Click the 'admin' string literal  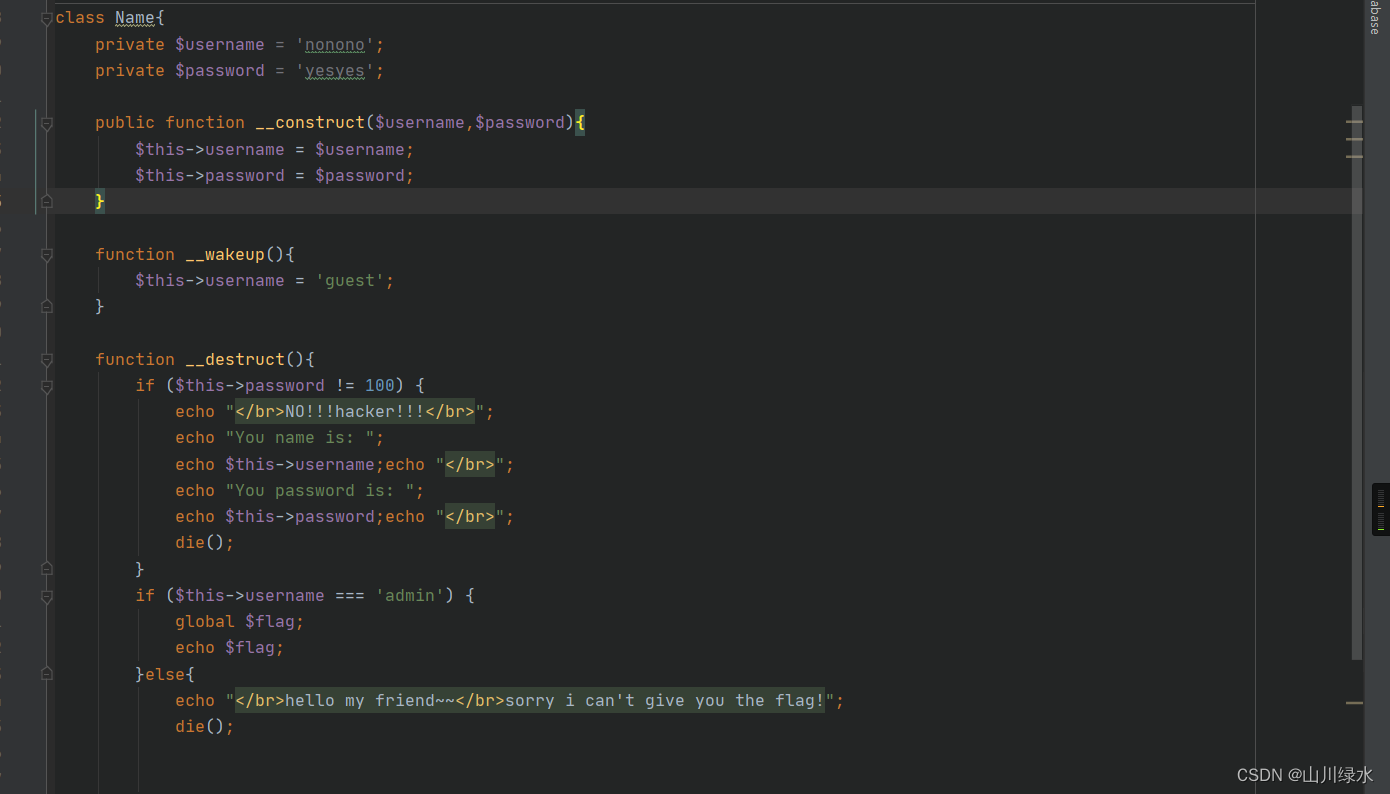click(x=410, y=596)
